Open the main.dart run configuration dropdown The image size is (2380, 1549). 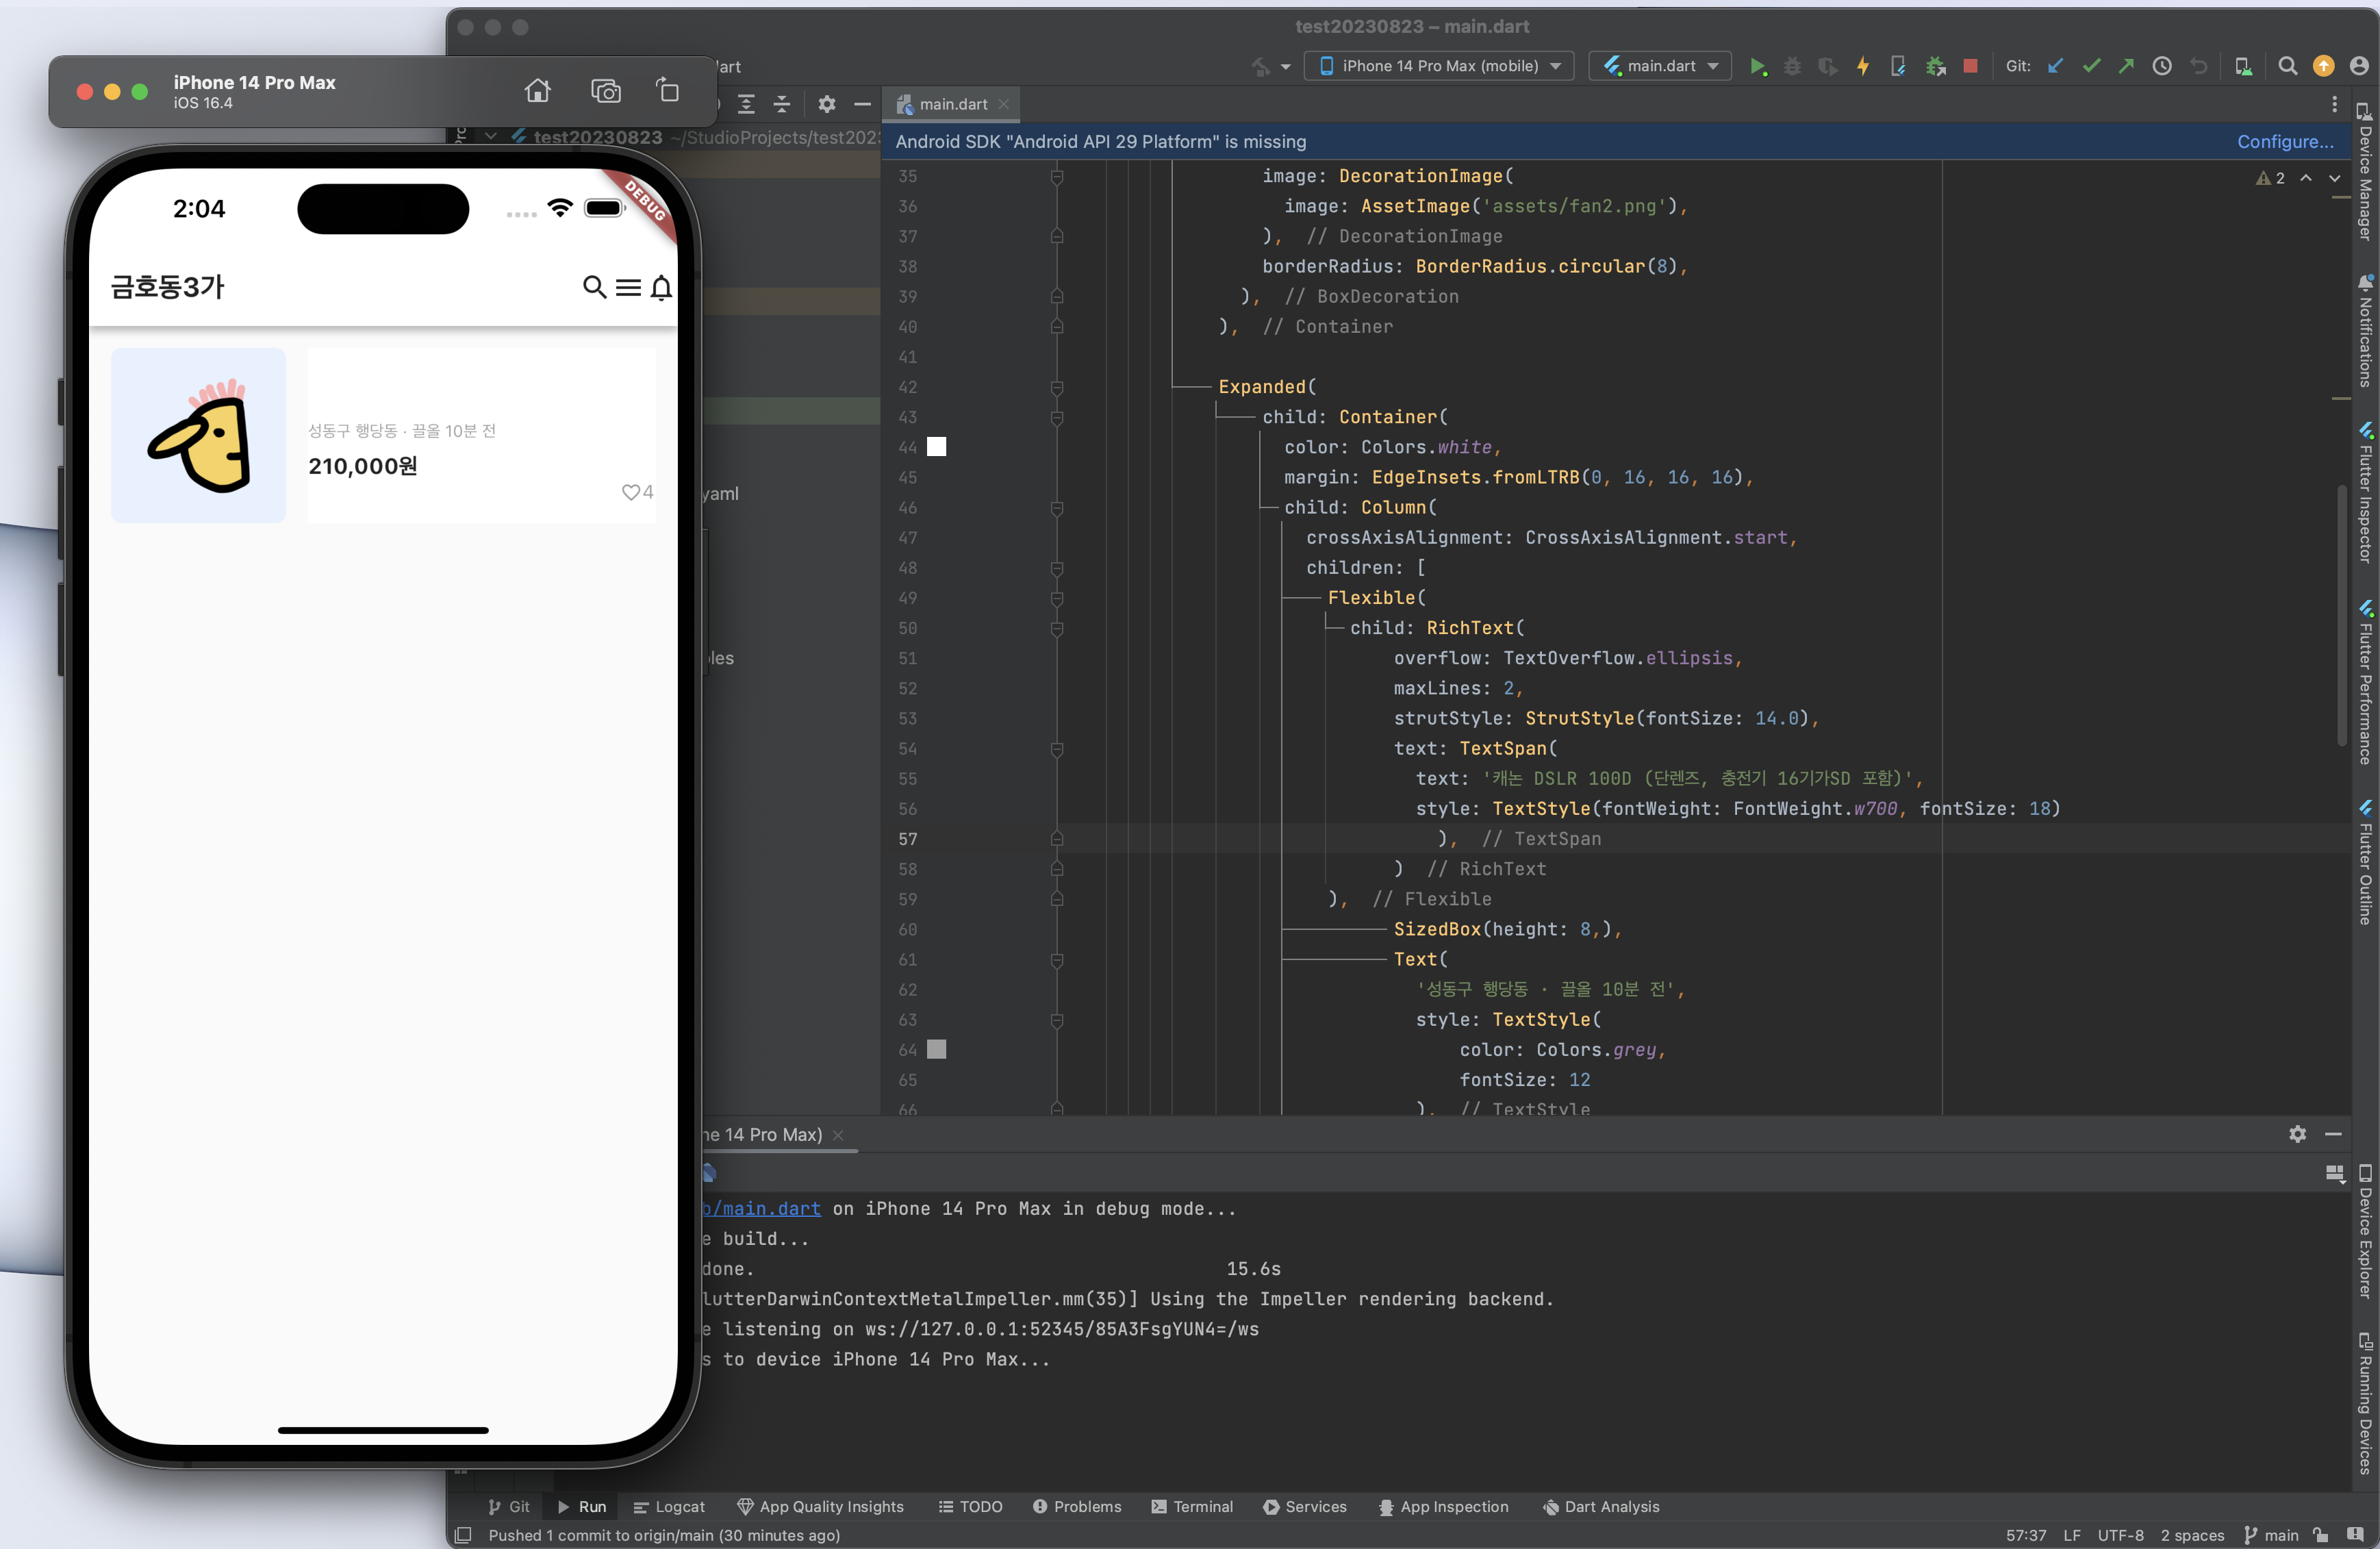pyautogui.click(x=1660, y=66)
